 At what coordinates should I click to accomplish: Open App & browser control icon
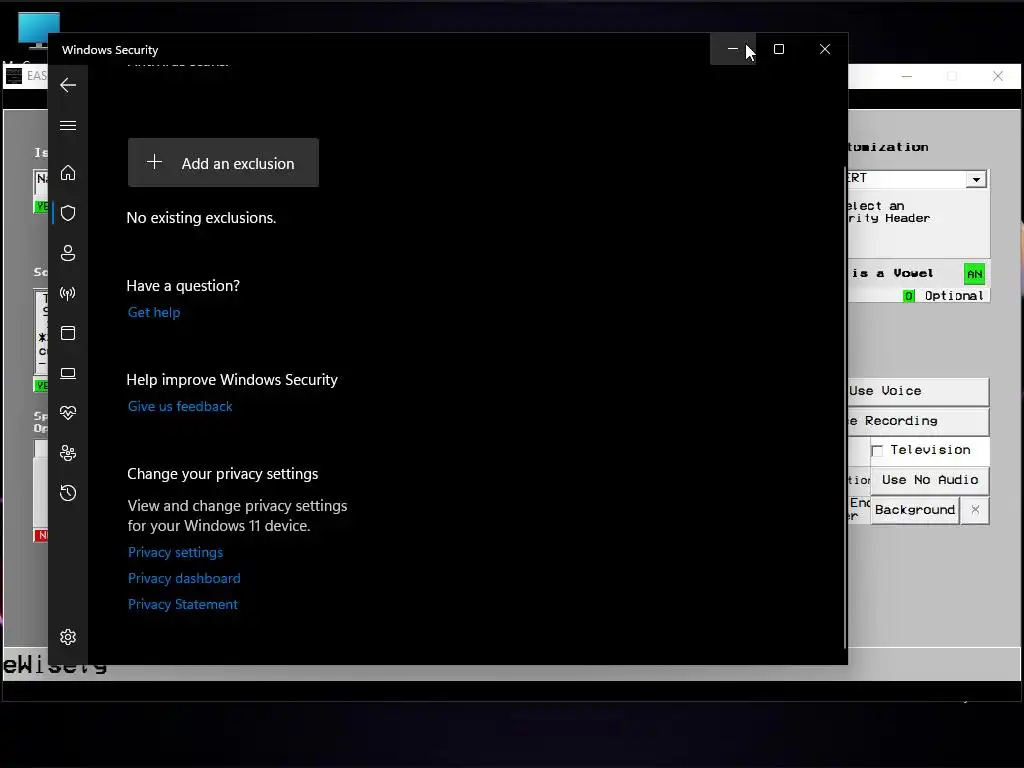[x=68, y=333]
